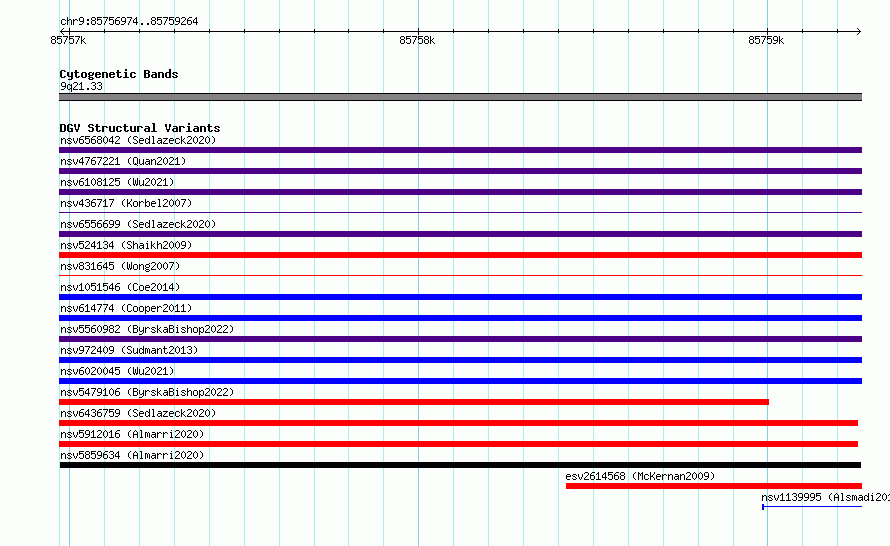Image resolution: width=890 pixels, height=546 pixels.
Task: Click the gray 9q21.33 cytogenetic band bar
Action: pyautogui.click(x=460, y=97)
